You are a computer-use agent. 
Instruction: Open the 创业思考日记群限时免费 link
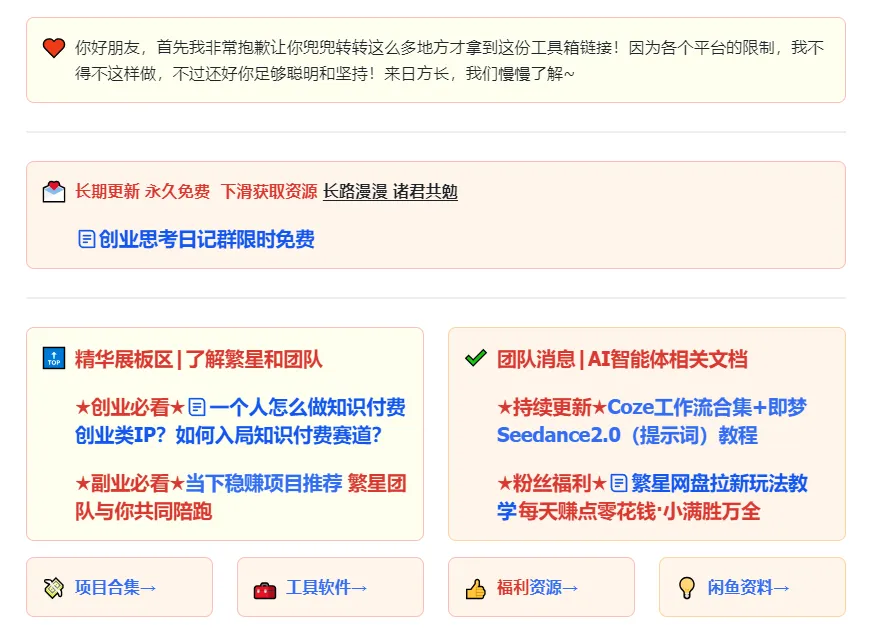[x=206, y=239]
